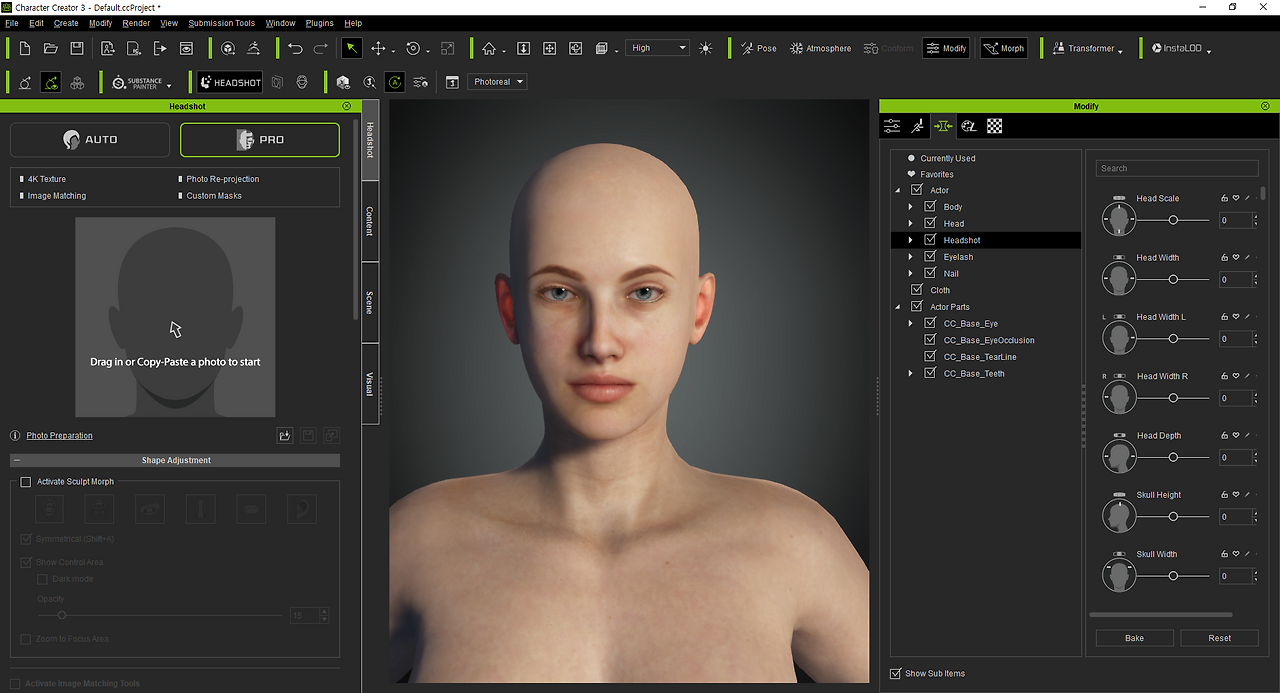
Task: Activate the Select arrow tool
Action: coord(352,48)
